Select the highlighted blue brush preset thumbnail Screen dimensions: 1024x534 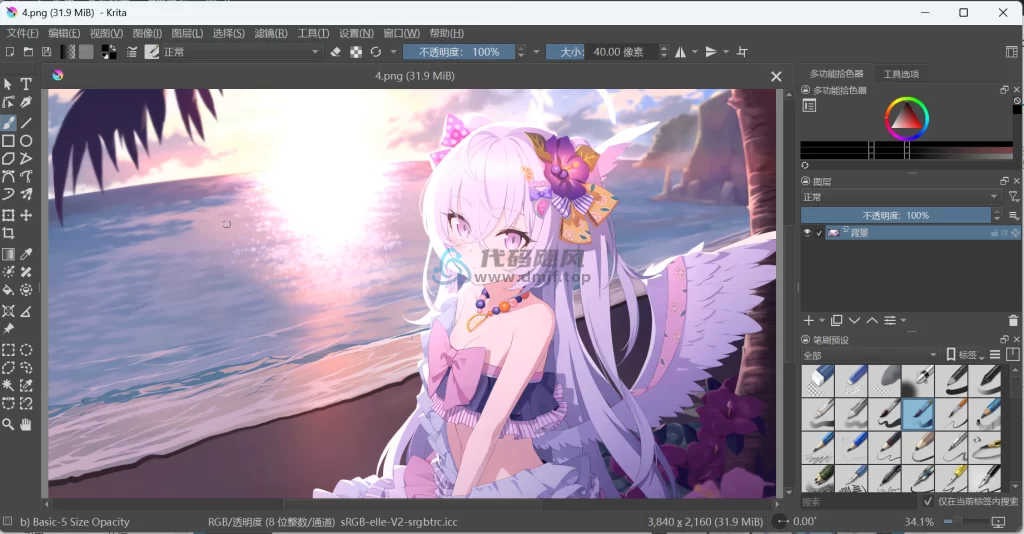point(918,414)
